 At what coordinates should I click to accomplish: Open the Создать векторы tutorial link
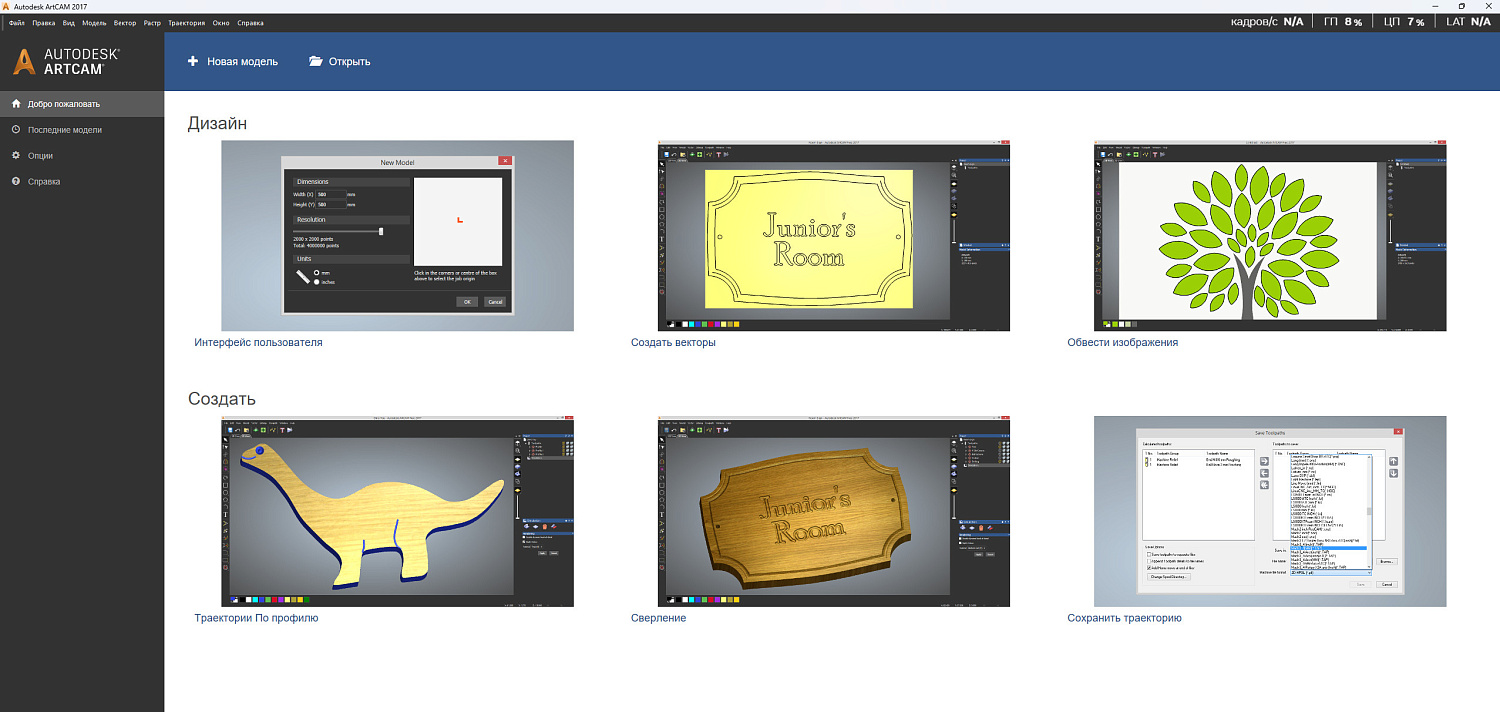[673, 343]
